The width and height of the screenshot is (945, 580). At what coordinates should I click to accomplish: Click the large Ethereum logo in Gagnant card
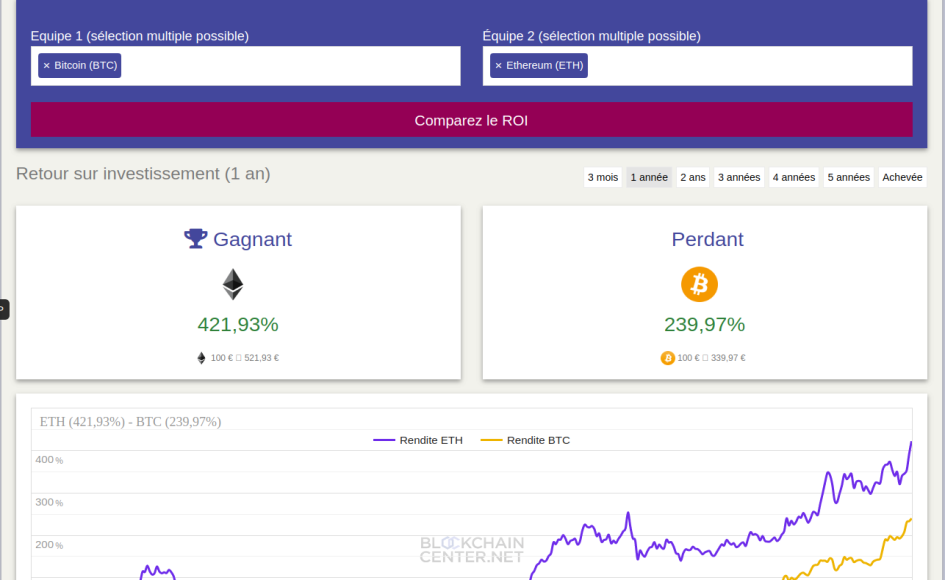[233, 284]
